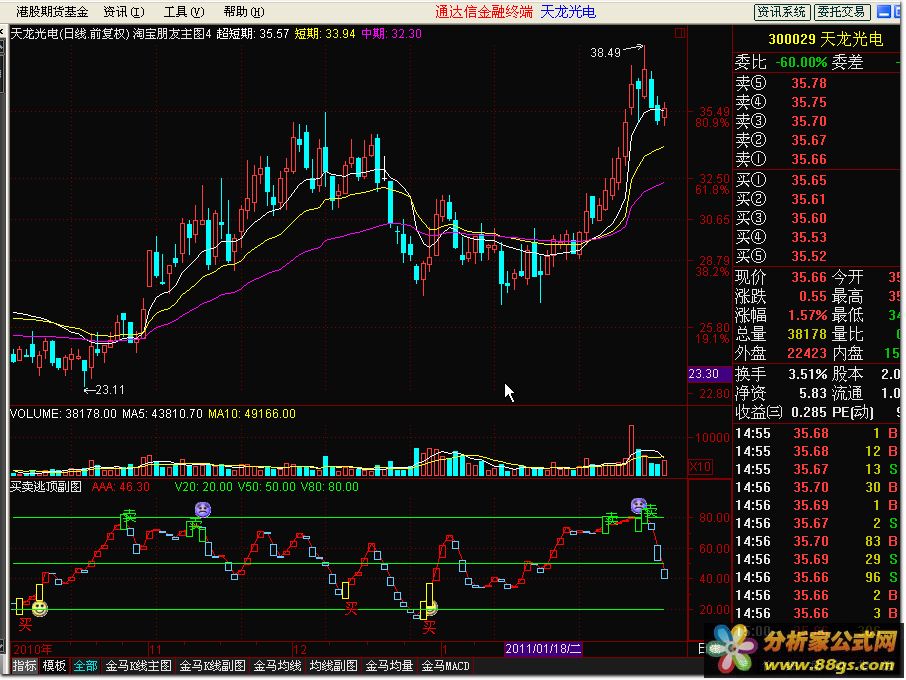Open the 帮助(H) menu
Viewport: 906px width, 680px height.
click(x=244, y=12)
